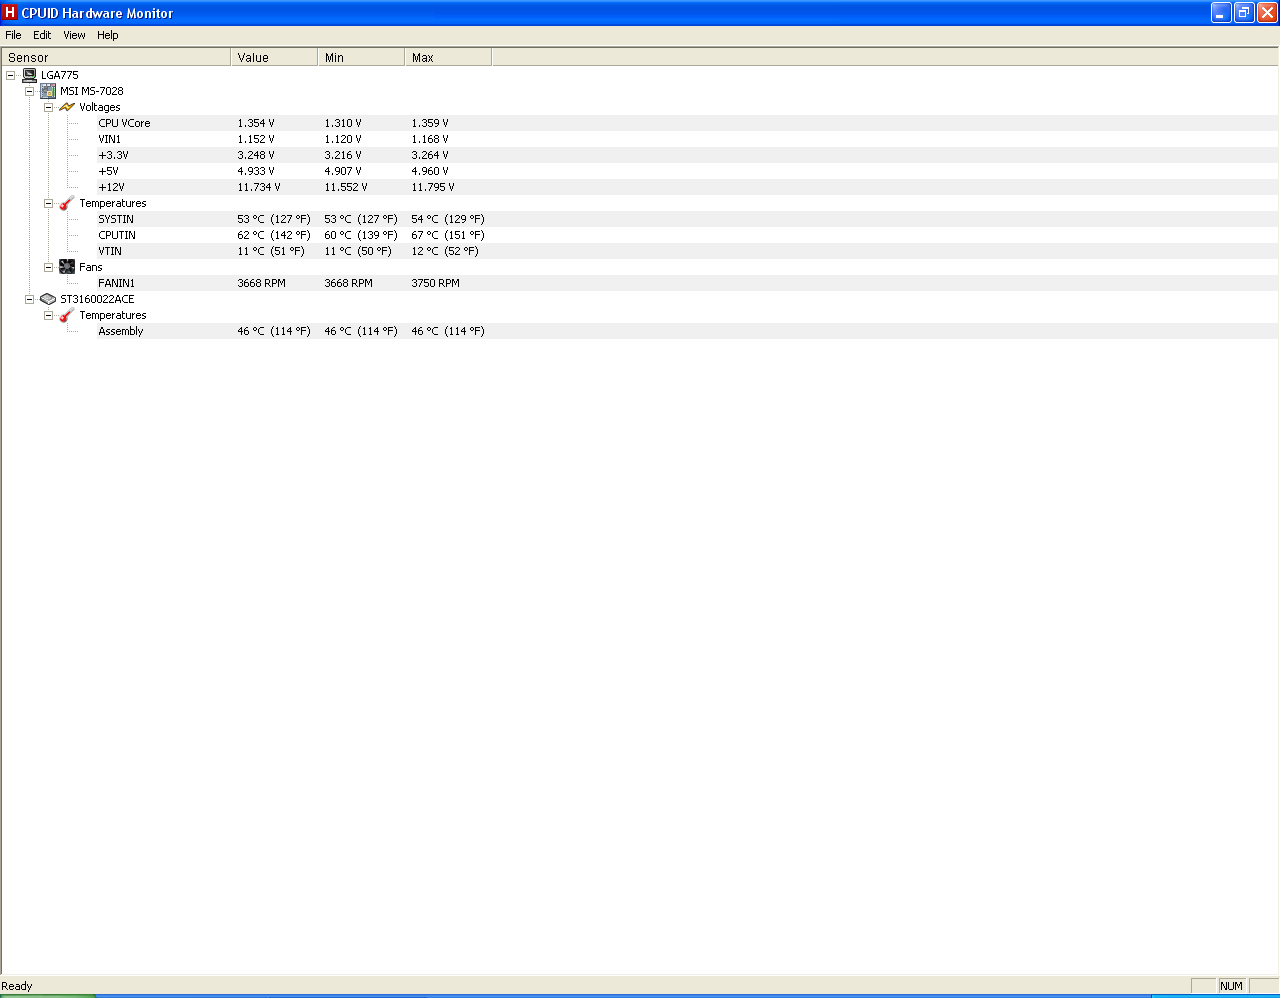Screen dimensions: 1280x998
Task: Select the FANIN1 fan label
Action: 116,283
